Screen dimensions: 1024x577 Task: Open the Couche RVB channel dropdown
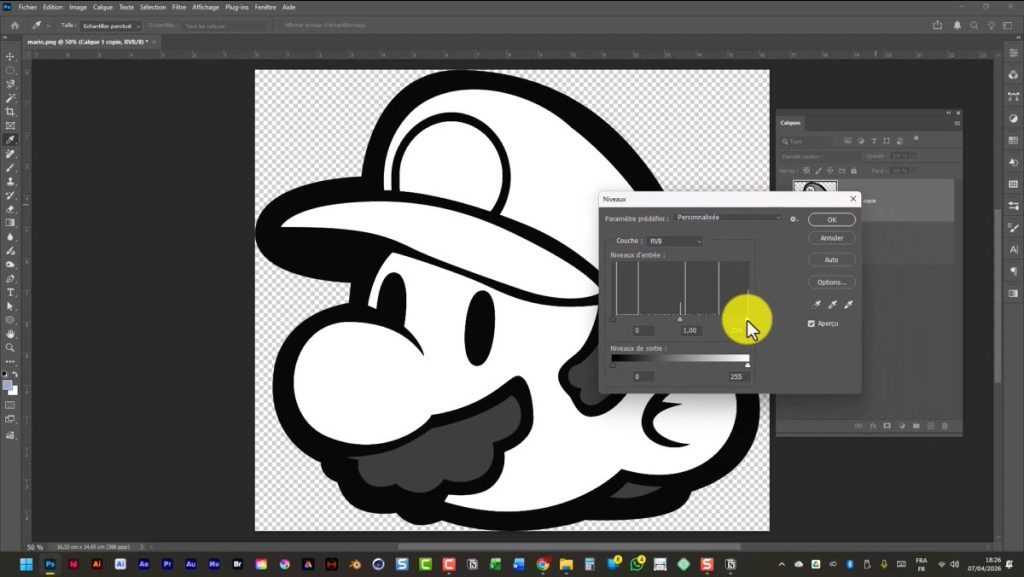(x=674, y=241)
